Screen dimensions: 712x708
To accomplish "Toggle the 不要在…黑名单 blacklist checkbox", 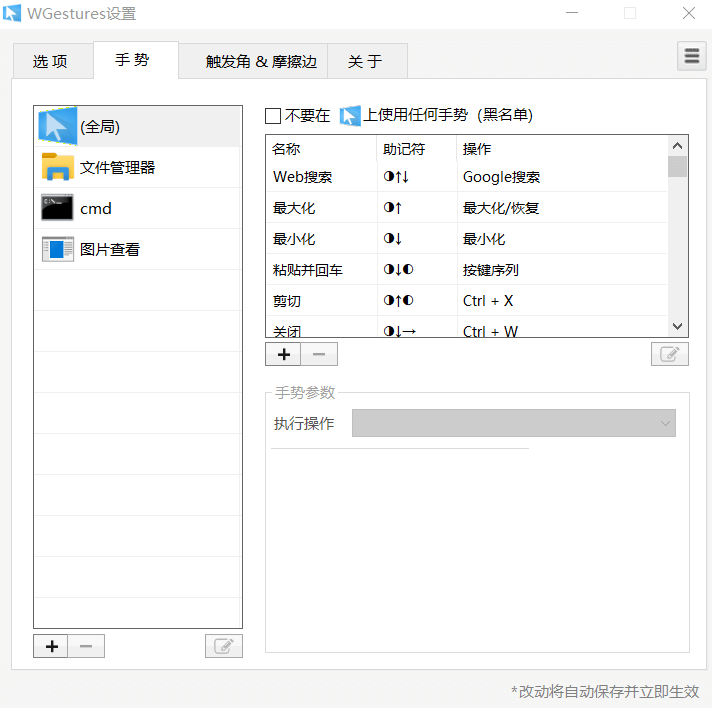I will pos(273,116).
